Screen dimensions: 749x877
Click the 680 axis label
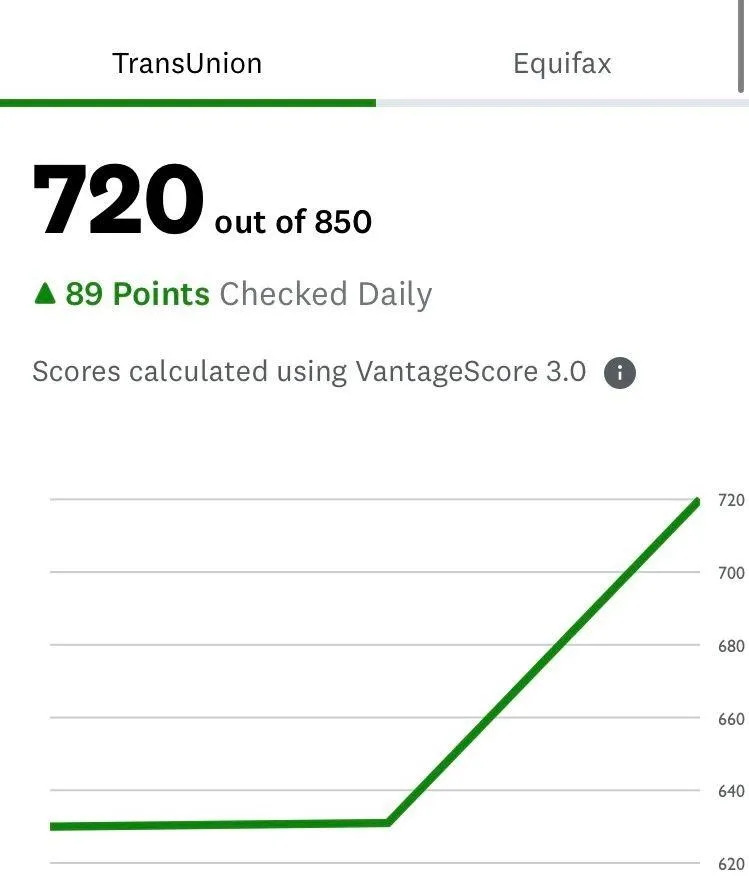(x=731, y=646)
